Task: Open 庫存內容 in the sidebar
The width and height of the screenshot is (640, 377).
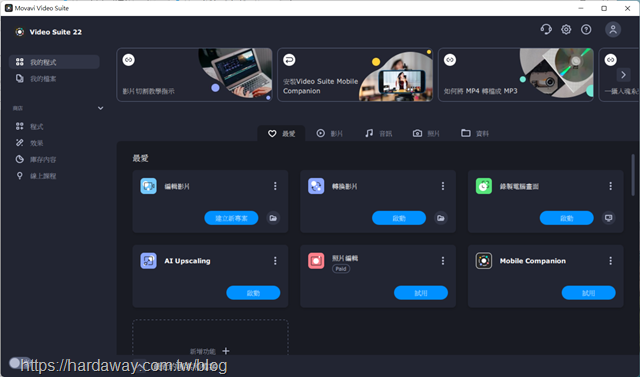Action: 36,159
